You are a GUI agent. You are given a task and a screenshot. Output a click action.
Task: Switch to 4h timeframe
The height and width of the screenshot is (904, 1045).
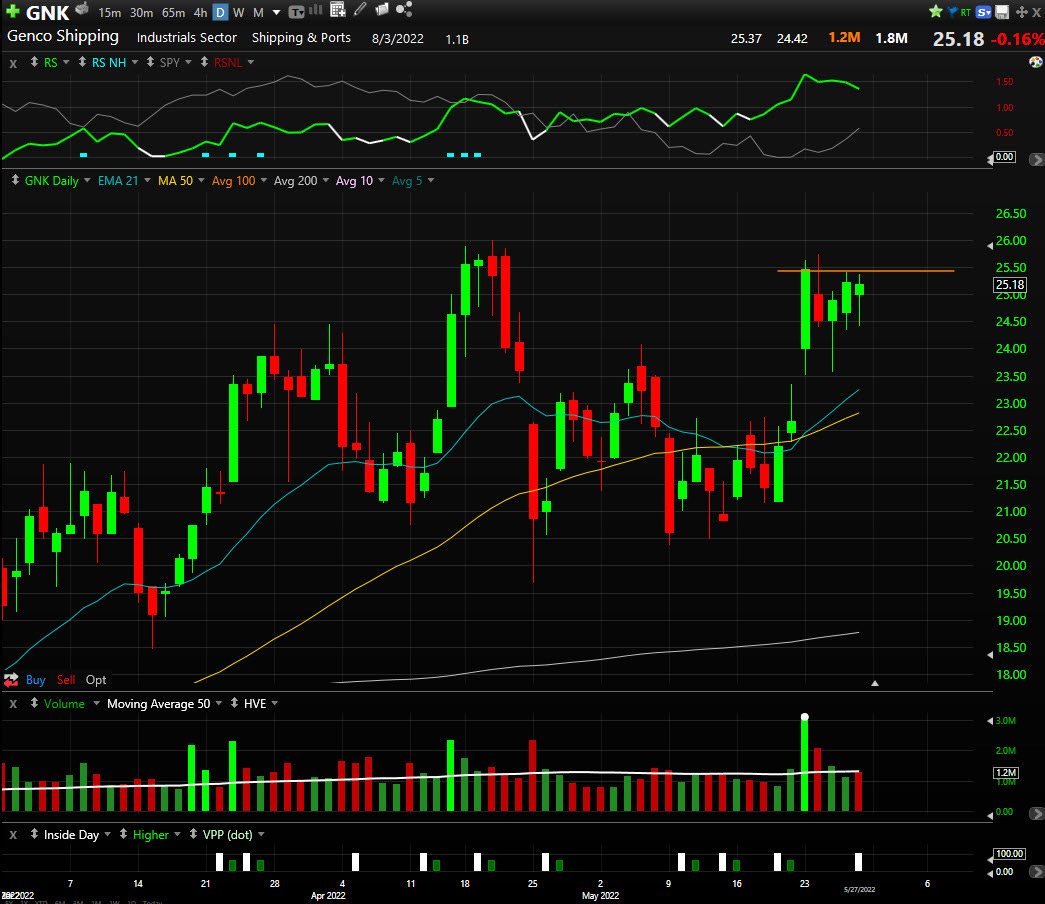pyautogui.click(x=200, y=13)
